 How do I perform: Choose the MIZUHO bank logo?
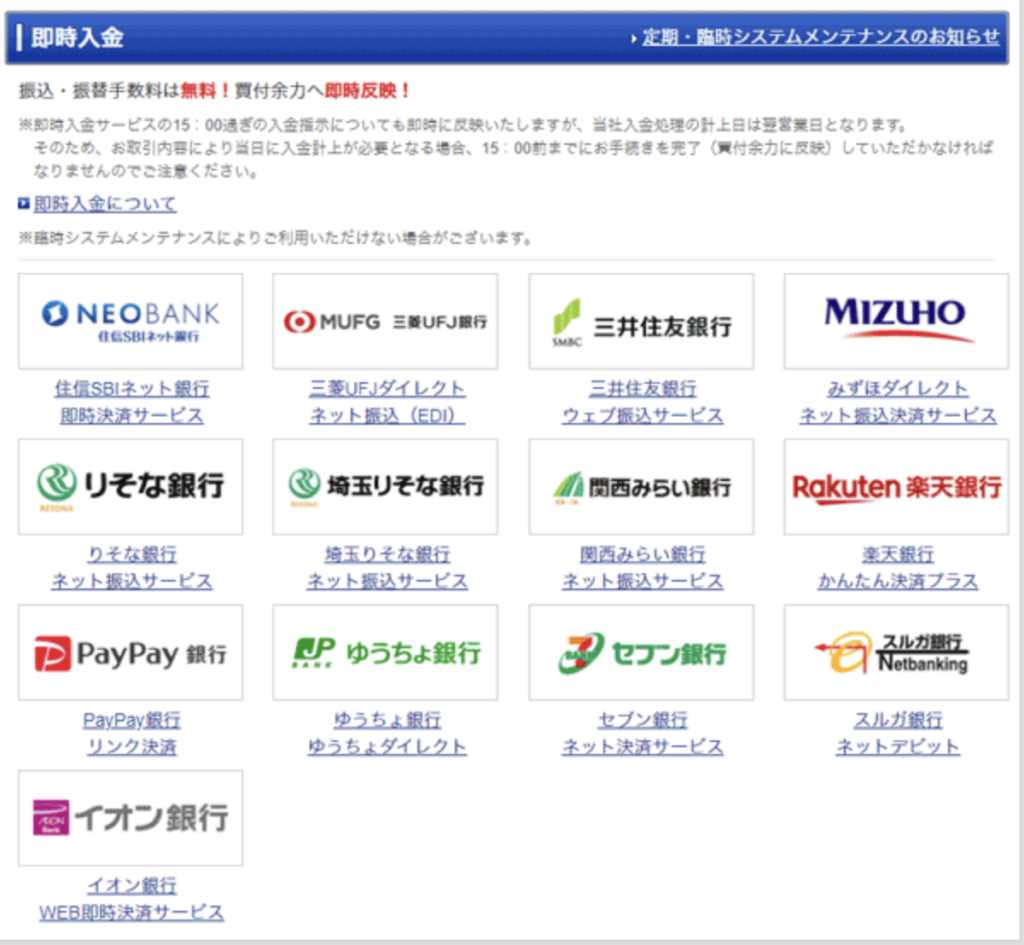click(x=897, y=321)
